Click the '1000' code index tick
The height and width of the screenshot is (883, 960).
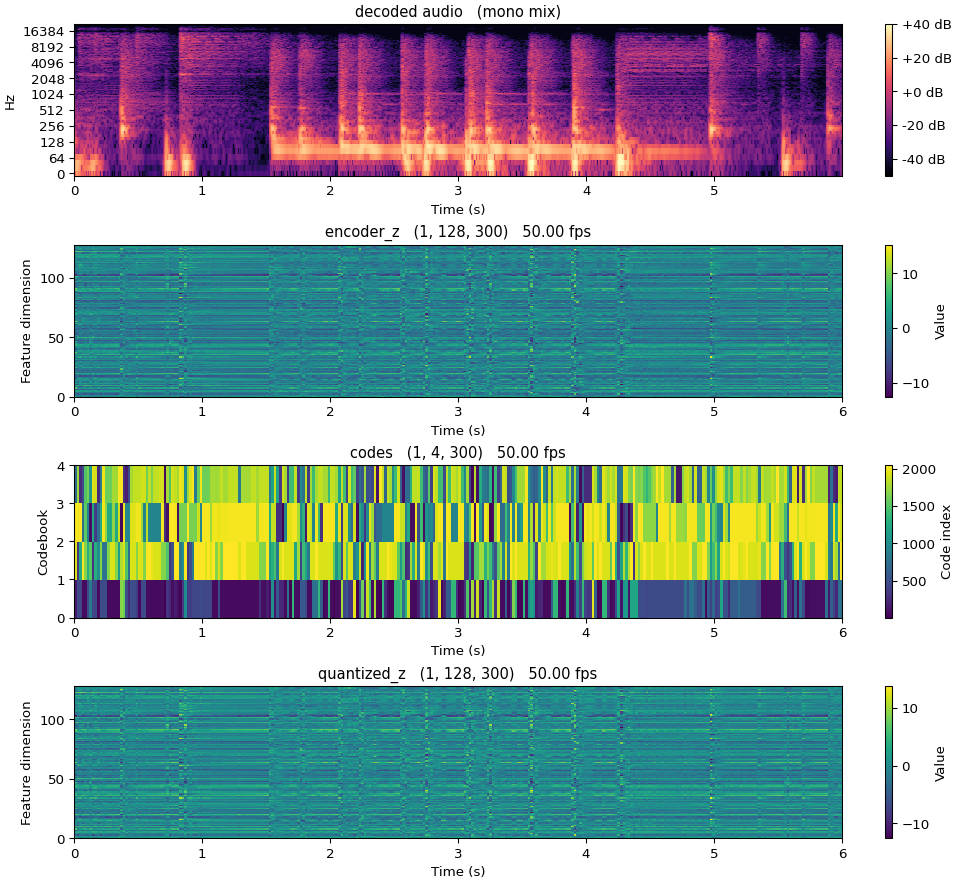coord(920,544)
